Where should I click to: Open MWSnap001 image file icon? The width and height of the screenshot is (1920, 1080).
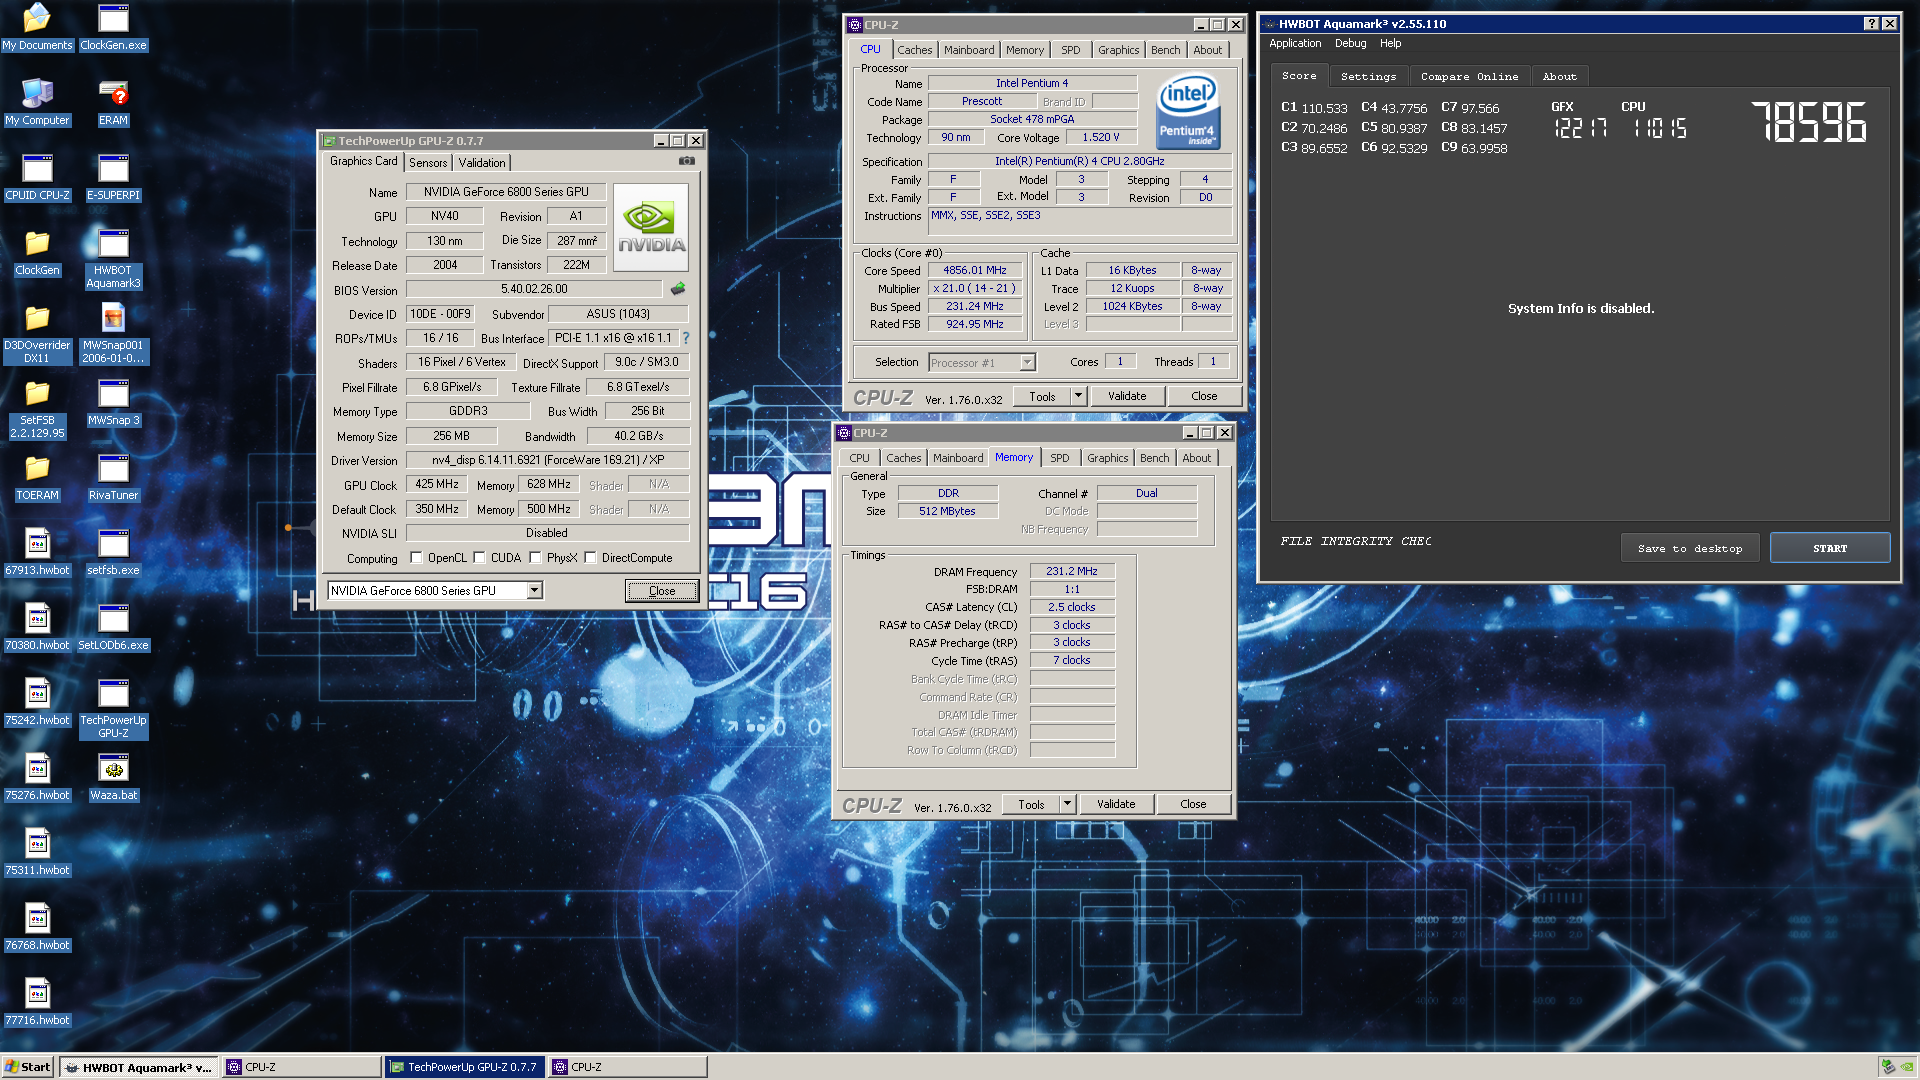tap(113, 333)
